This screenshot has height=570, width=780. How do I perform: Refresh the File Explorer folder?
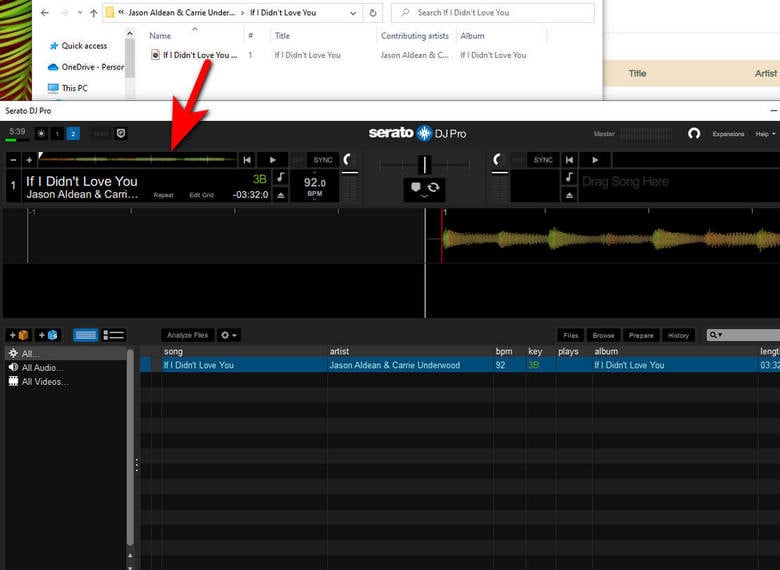[x=373, y=13]
